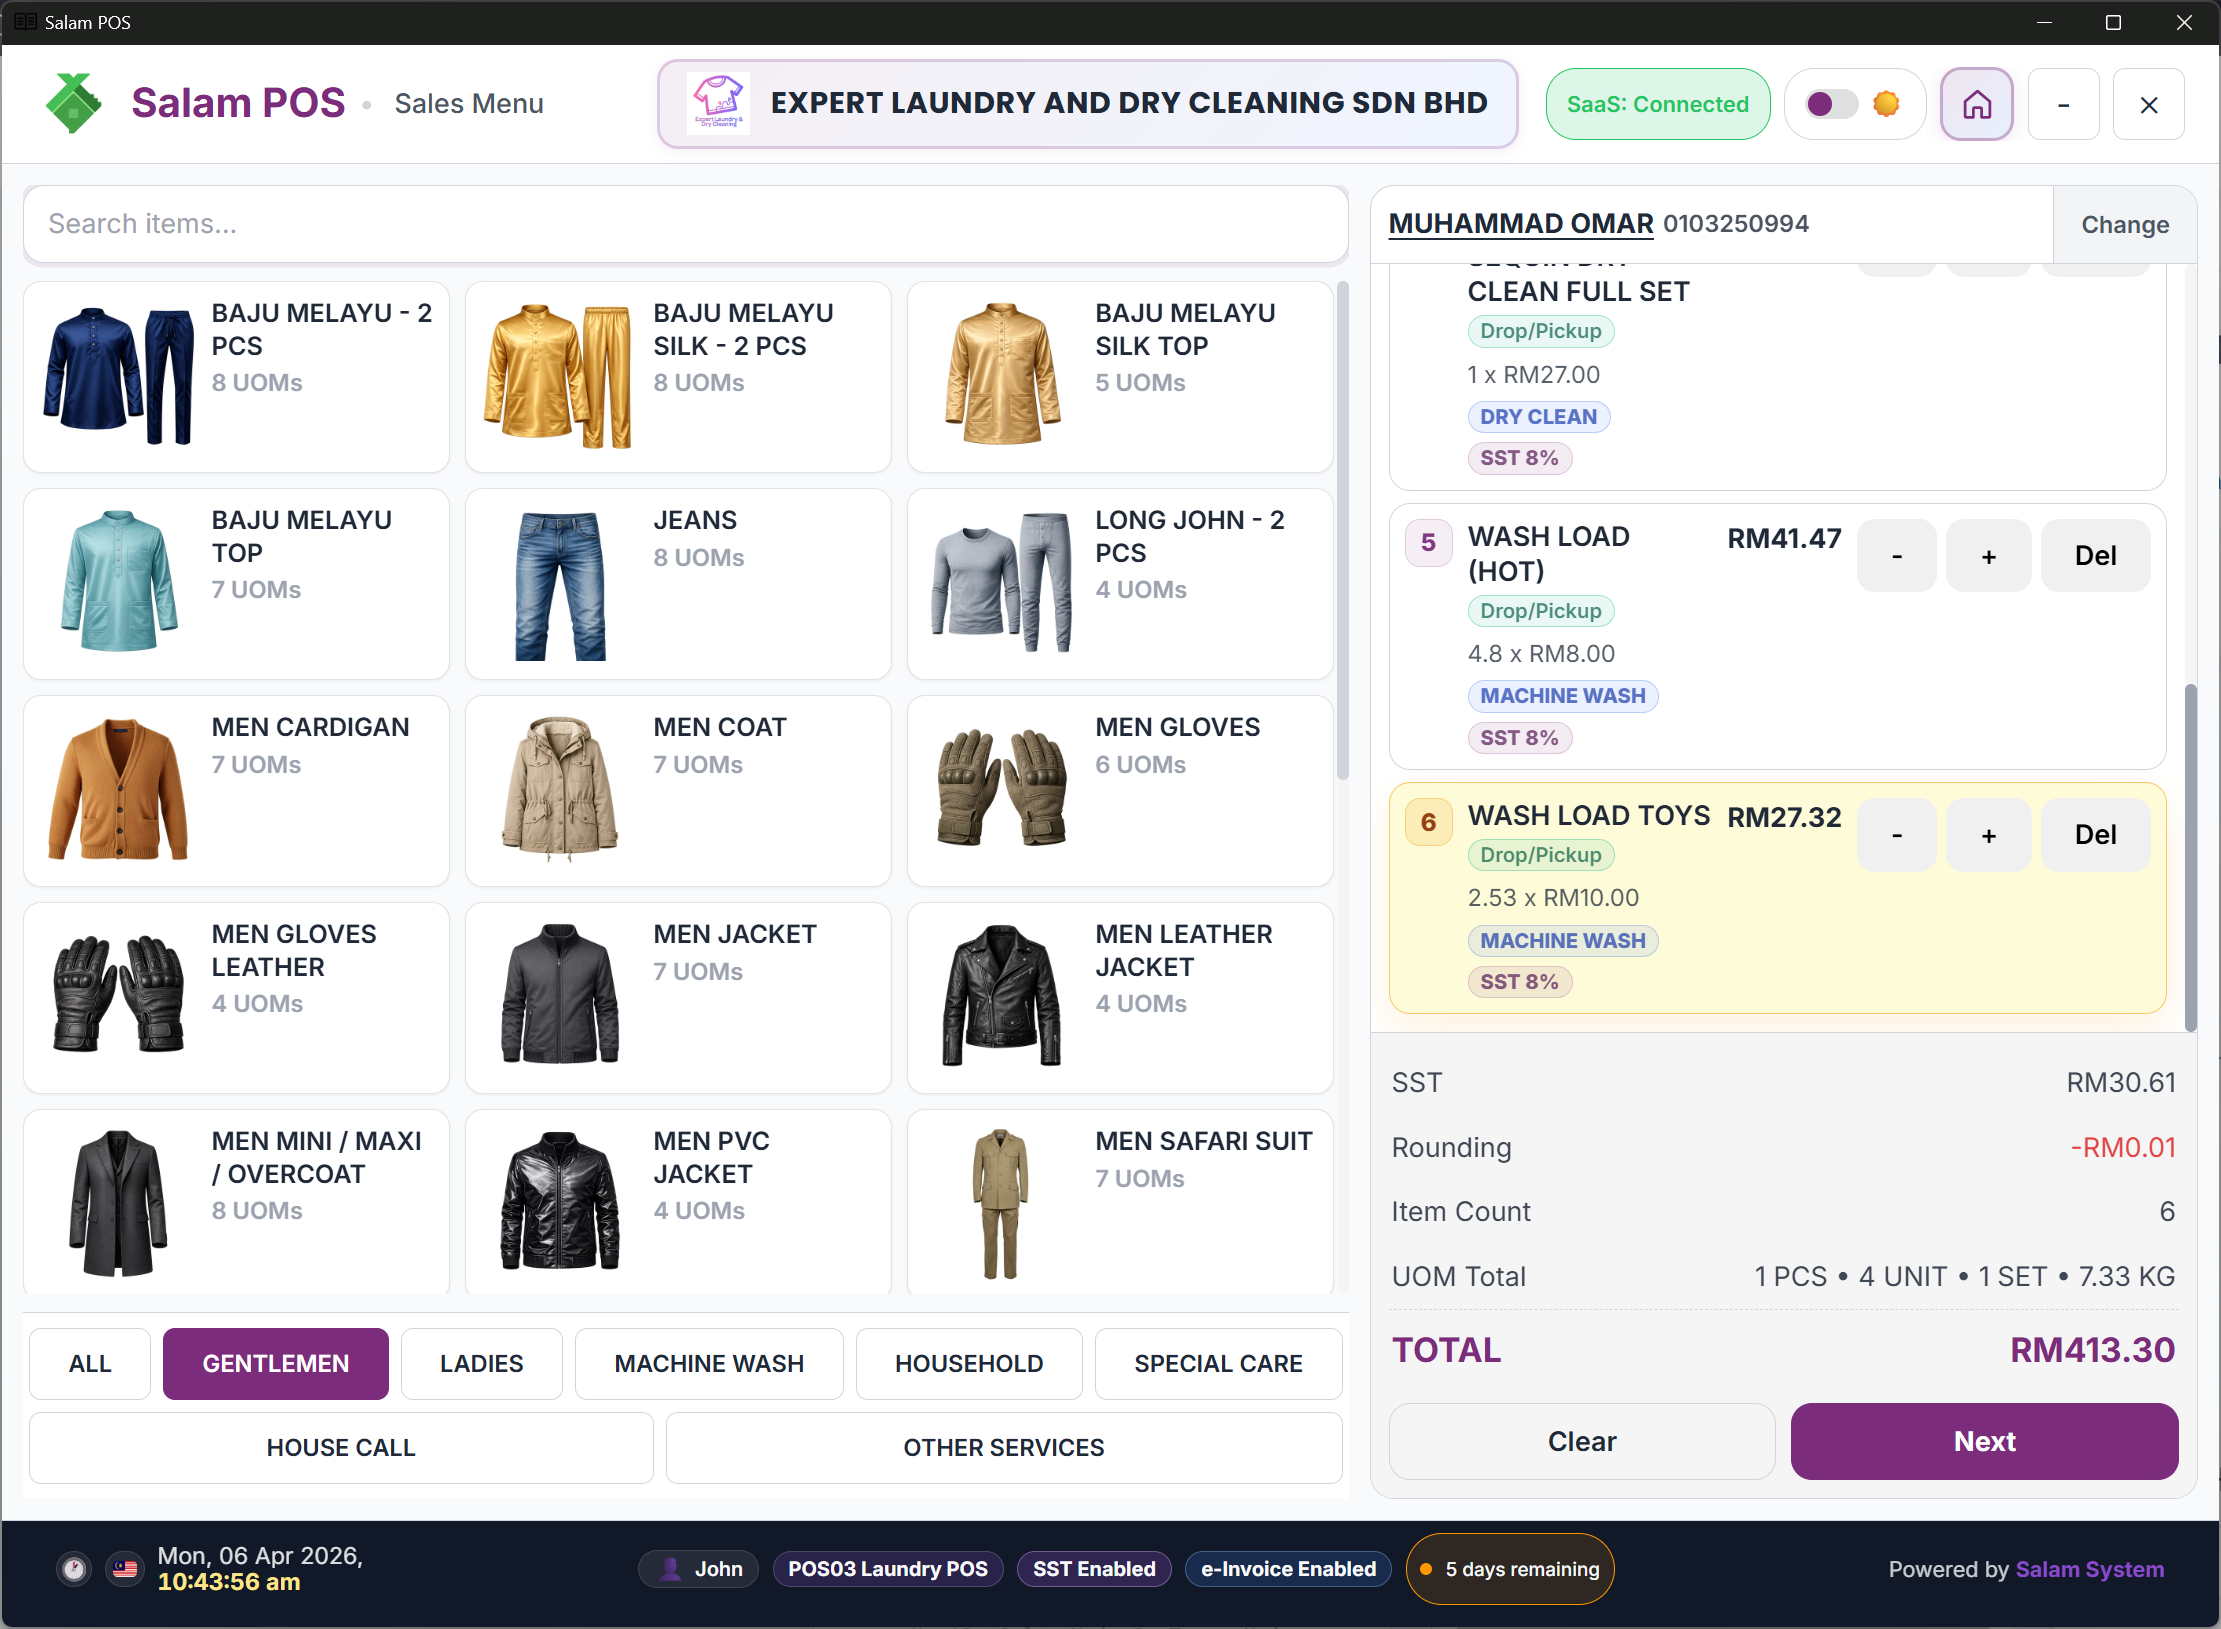The width and height of the screenshot is (2221, 1629).
Task: Click the e-Invoice Enabled status badge
Action: click(x=1288, y=1569)
